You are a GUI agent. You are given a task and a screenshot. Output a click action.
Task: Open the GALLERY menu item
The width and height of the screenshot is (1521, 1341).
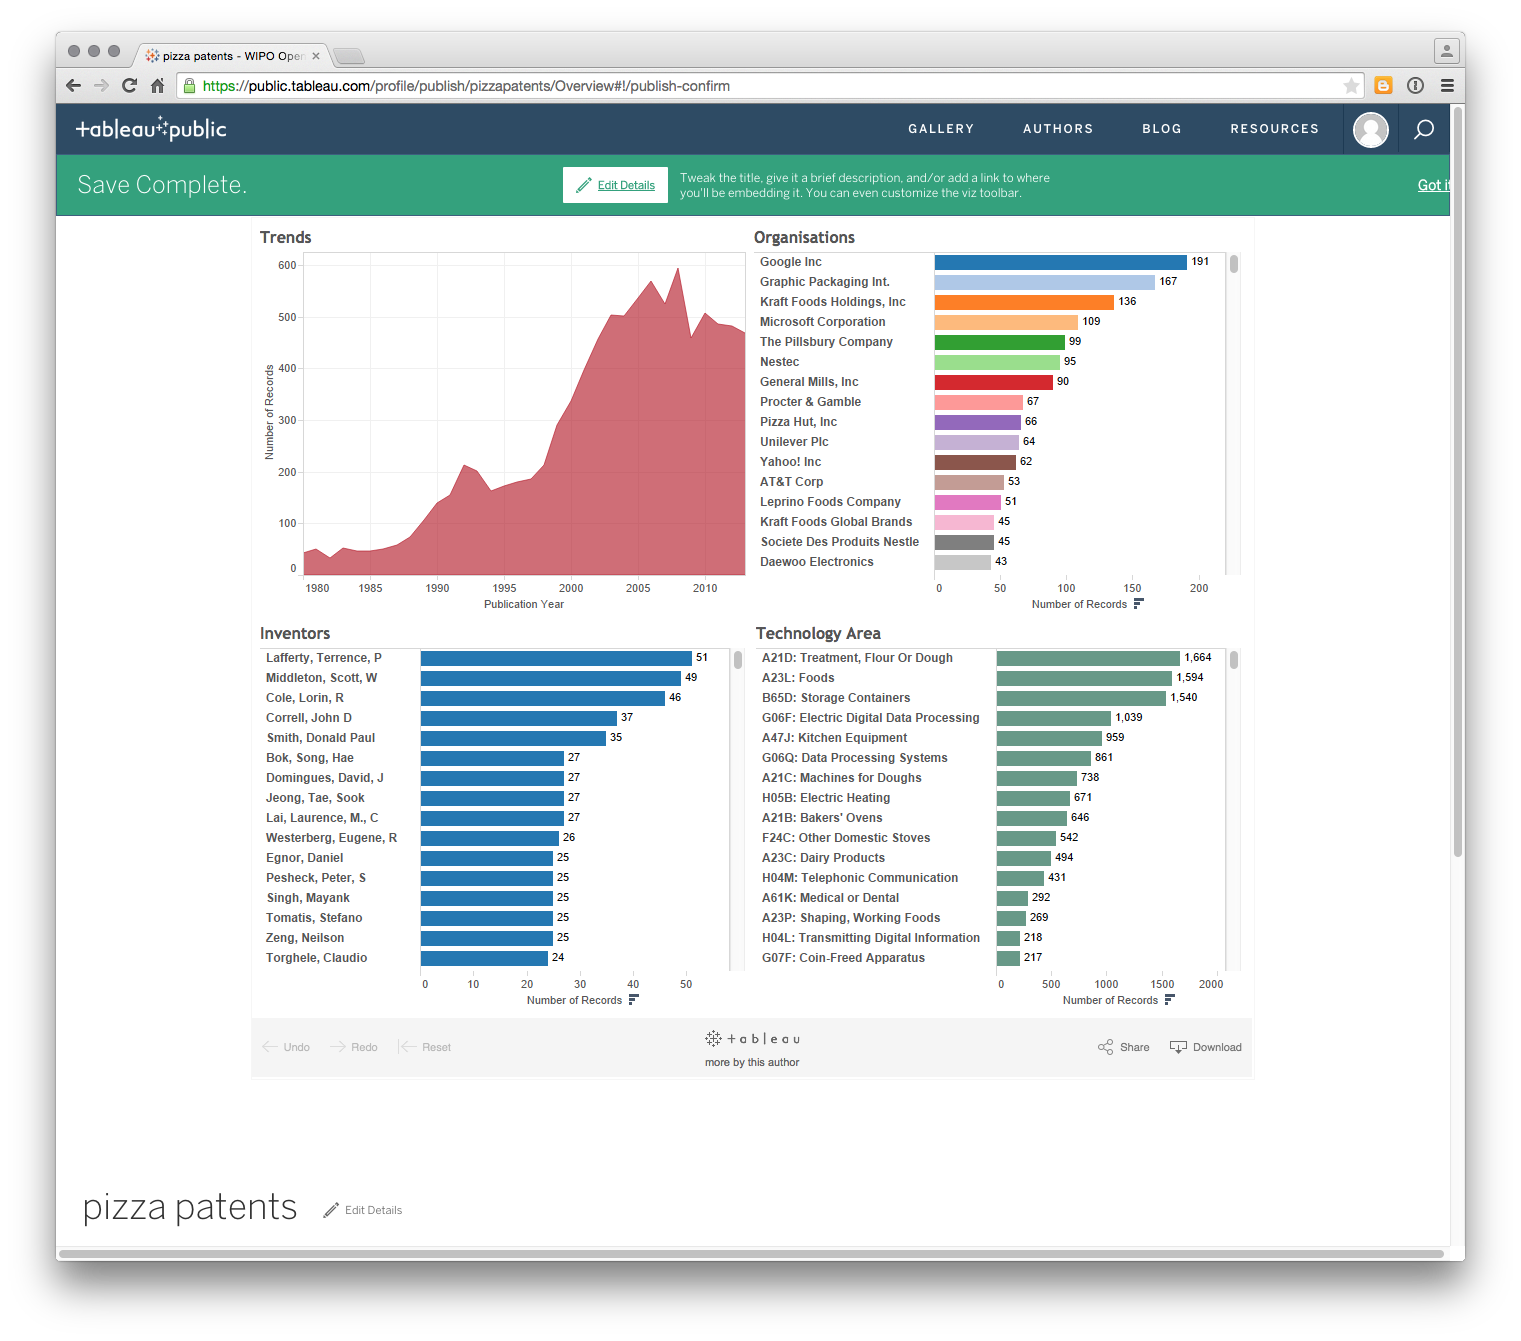pos(941,129)
